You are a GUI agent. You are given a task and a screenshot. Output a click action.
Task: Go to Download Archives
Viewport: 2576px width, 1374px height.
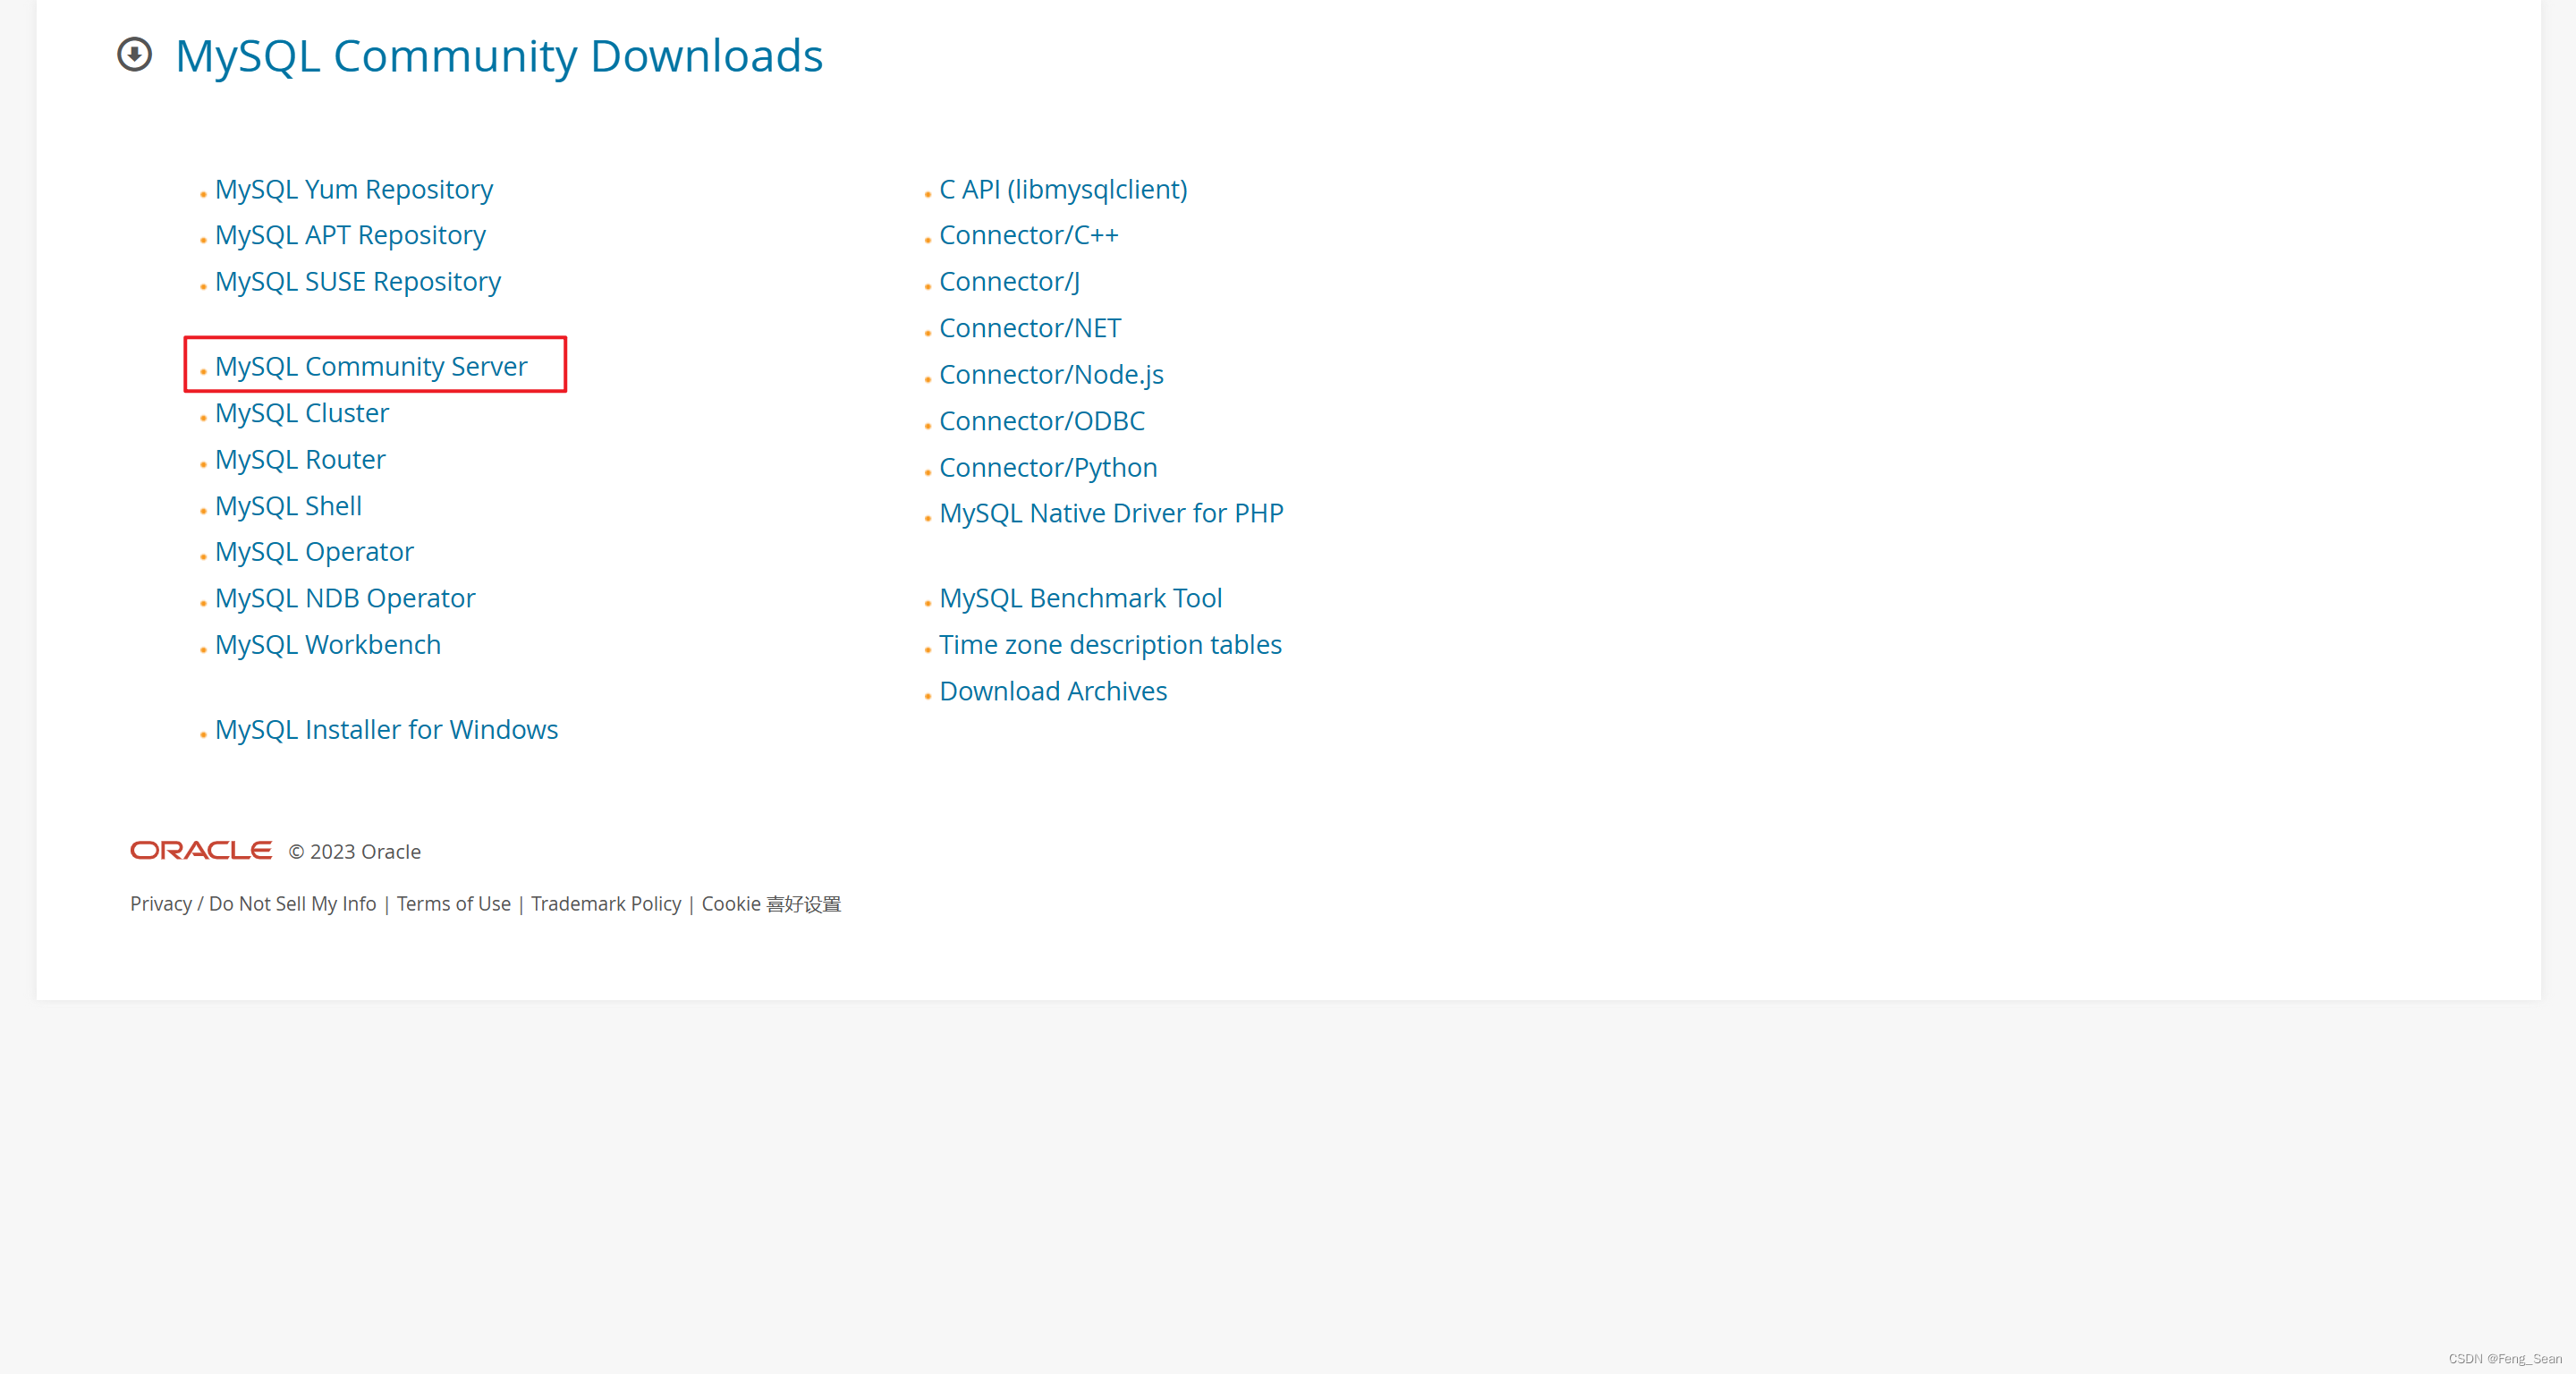point(1053,691)
